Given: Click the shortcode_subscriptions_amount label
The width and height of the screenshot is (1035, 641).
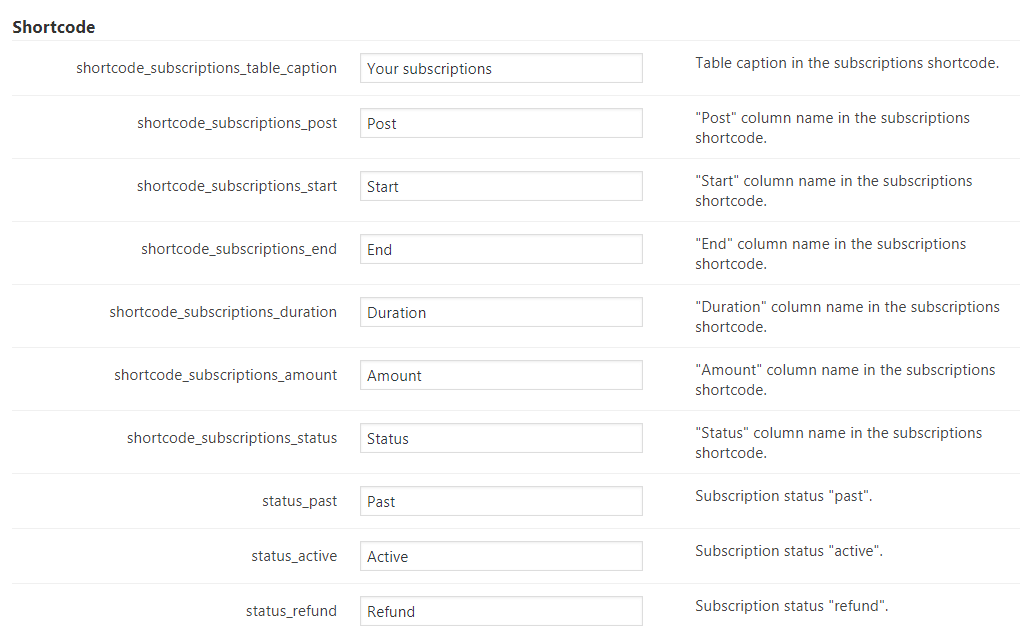Looking at the screenshot, I should [x=225, y=375].
